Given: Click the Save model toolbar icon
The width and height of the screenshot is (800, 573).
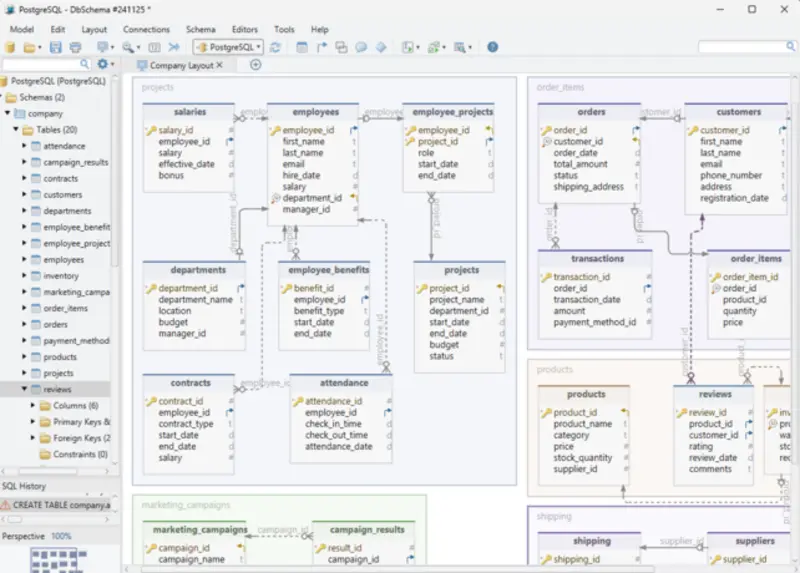Looking at the screenshot, I should (56, 47).
